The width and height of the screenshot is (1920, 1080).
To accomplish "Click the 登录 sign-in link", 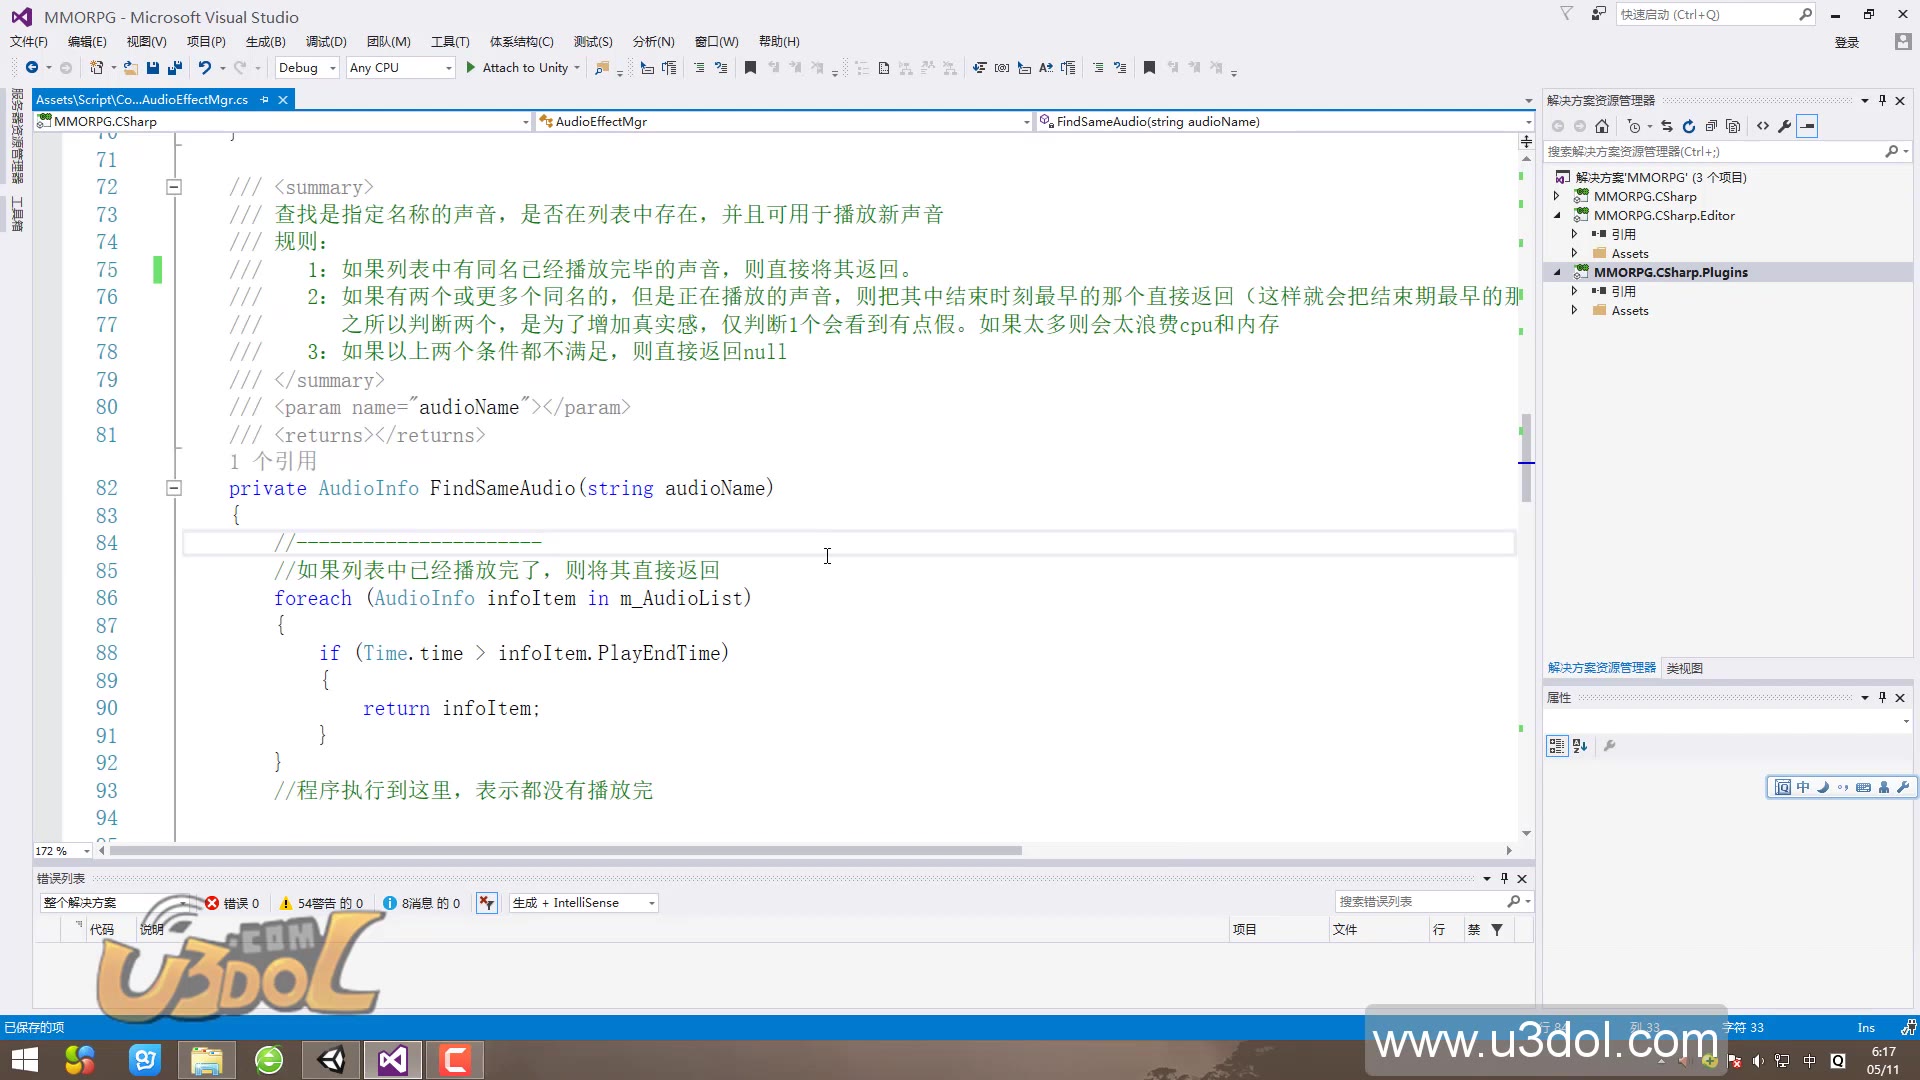I will pyautogui.click(x=1845, y=42).
